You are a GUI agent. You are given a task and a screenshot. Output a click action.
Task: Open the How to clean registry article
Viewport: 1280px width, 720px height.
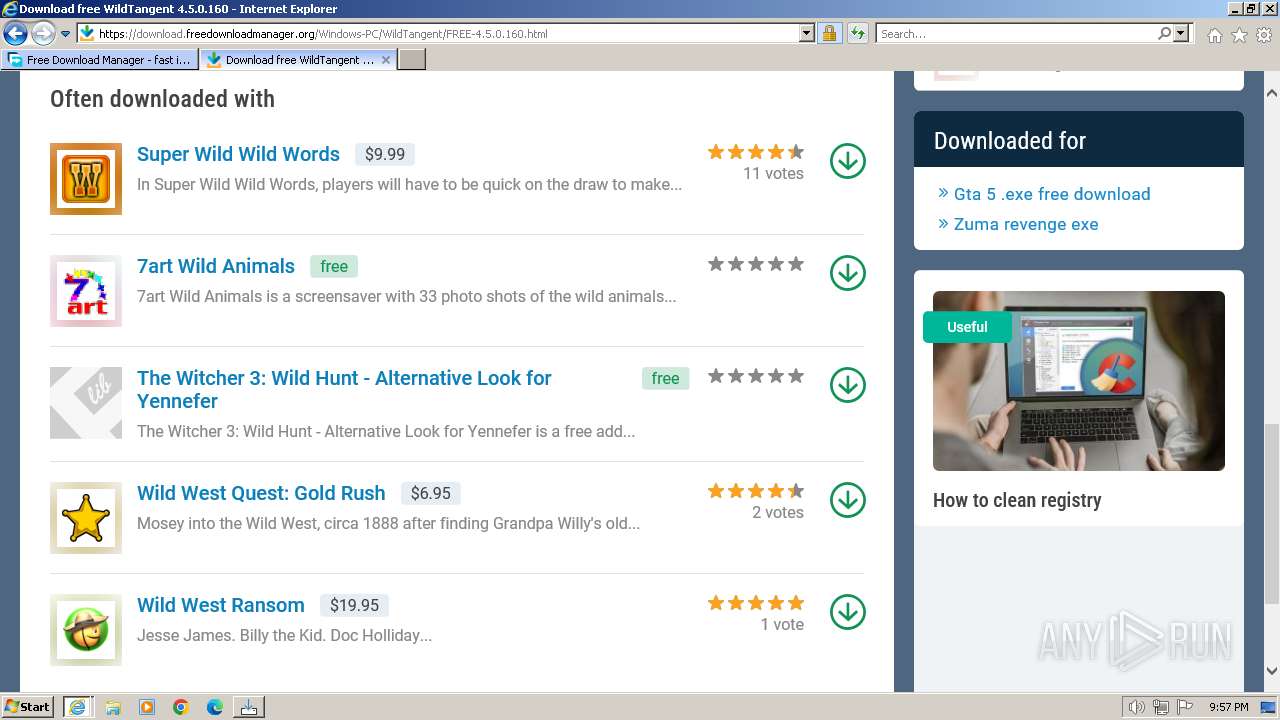[1017, 500]
